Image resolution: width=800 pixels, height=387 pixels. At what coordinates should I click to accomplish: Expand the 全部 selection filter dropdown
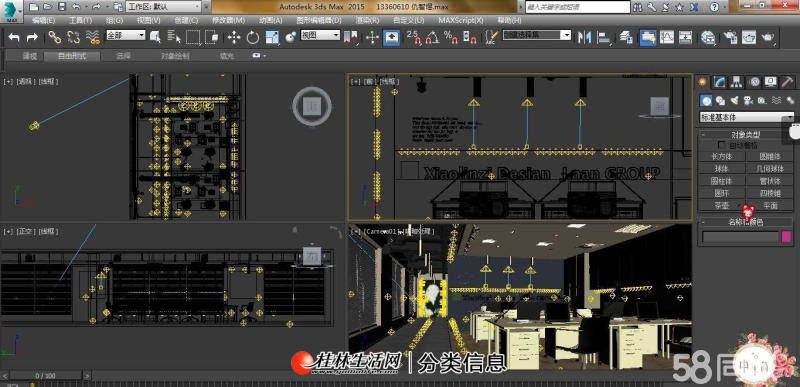tap(126, 35)
